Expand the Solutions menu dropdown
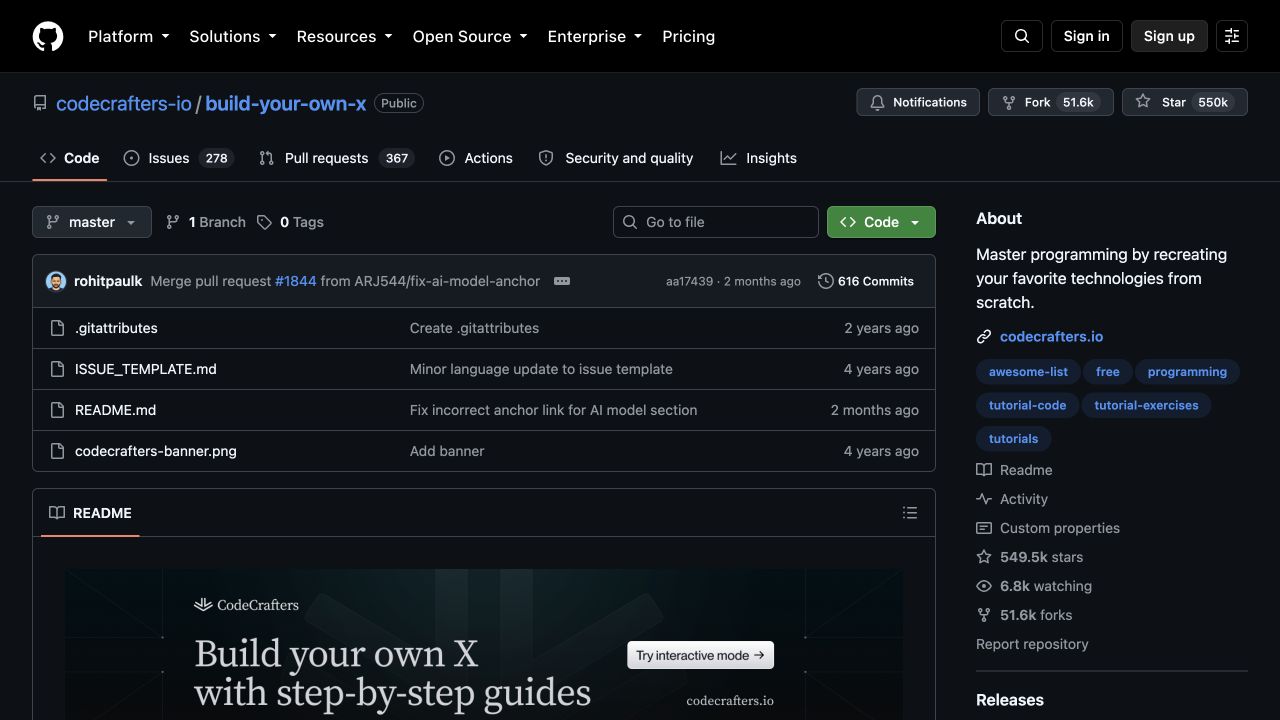This screenshot has width=1280, height=720. coord(232,36)
